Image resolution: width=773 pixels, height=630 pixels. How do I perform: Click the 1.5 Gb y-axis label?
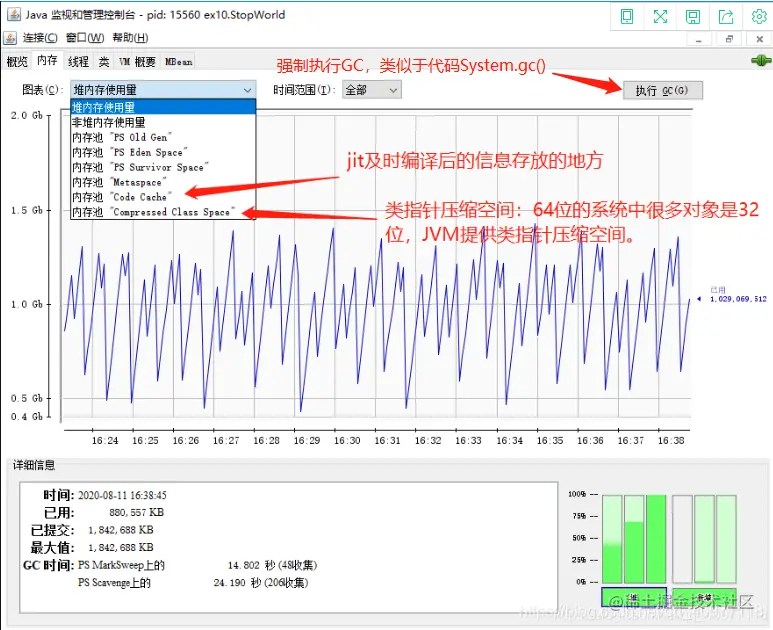[27, 210]
